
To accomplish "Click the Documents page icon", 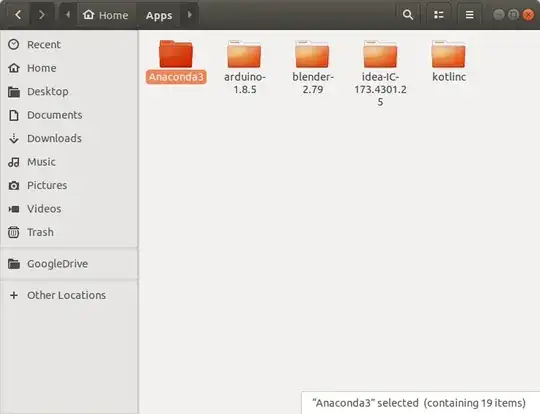I will click(x=14, y=115).
